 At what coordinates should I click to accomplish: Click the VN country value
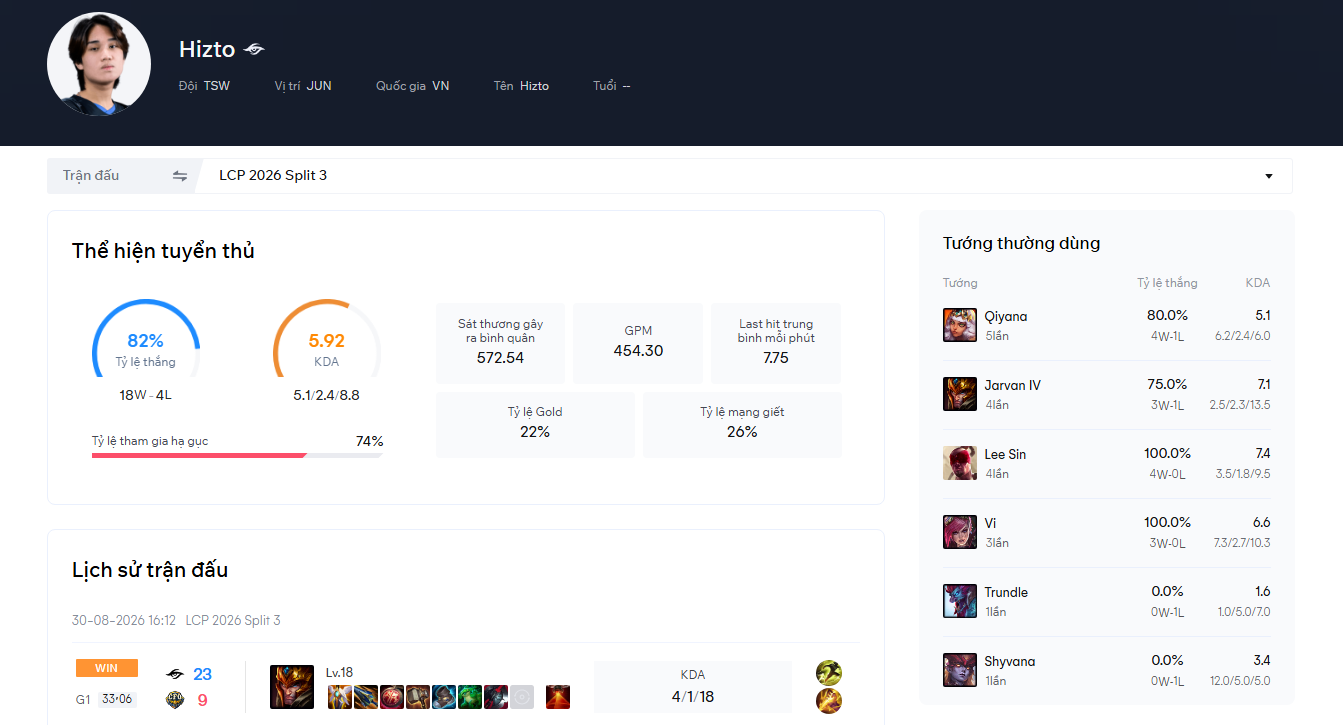pos(441,86)
